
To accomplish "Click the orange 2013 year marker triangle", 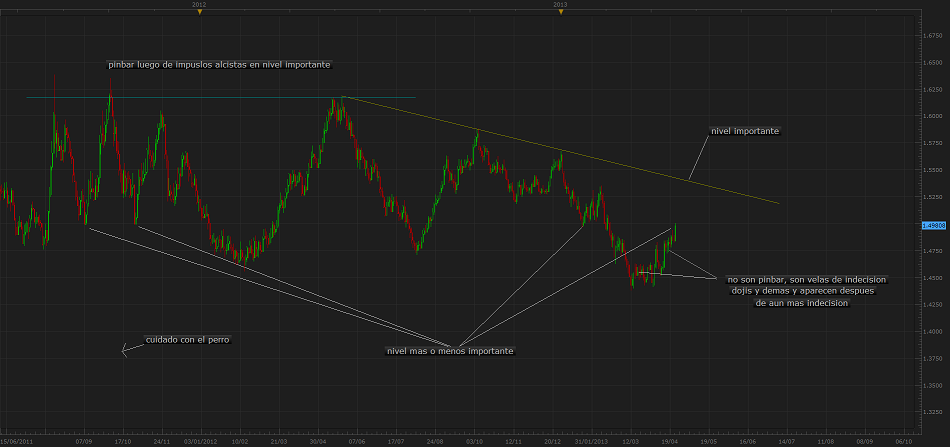I will pyautogui.click(x=560, y=12).
